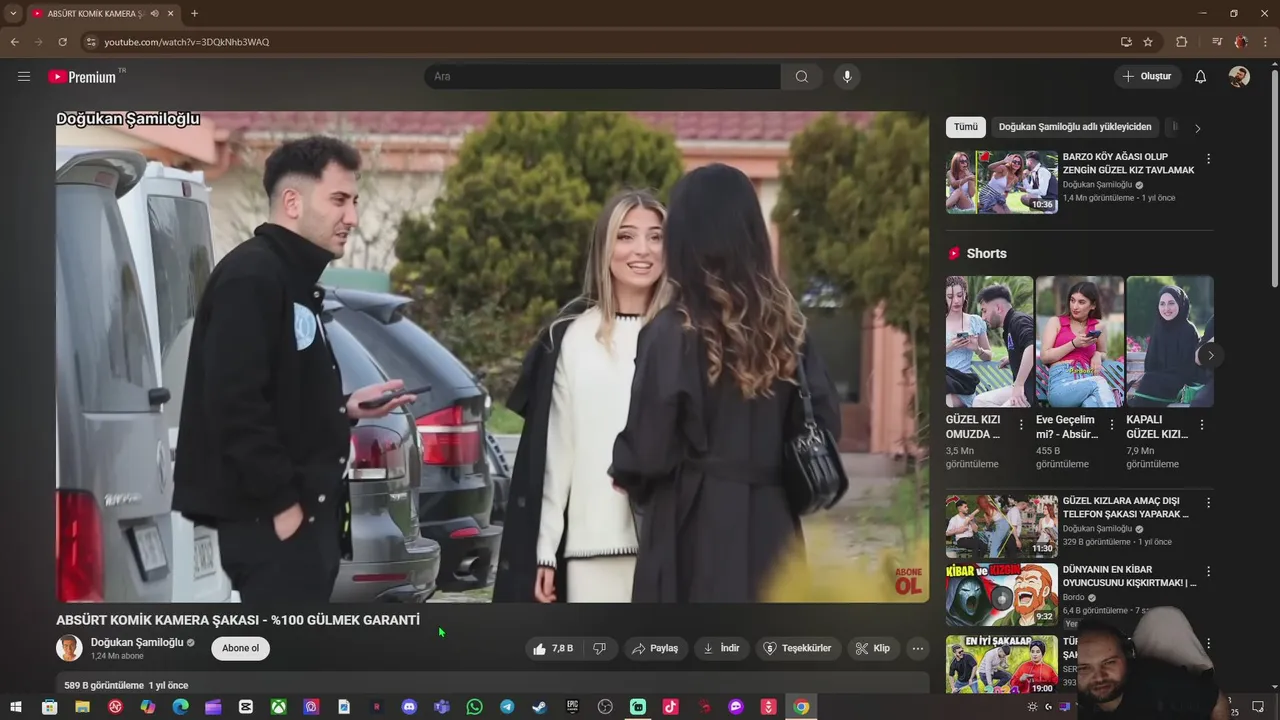1280x720 pixels.
Task: Open the YouTube hamburger guide menu
Action: [24, 76]
